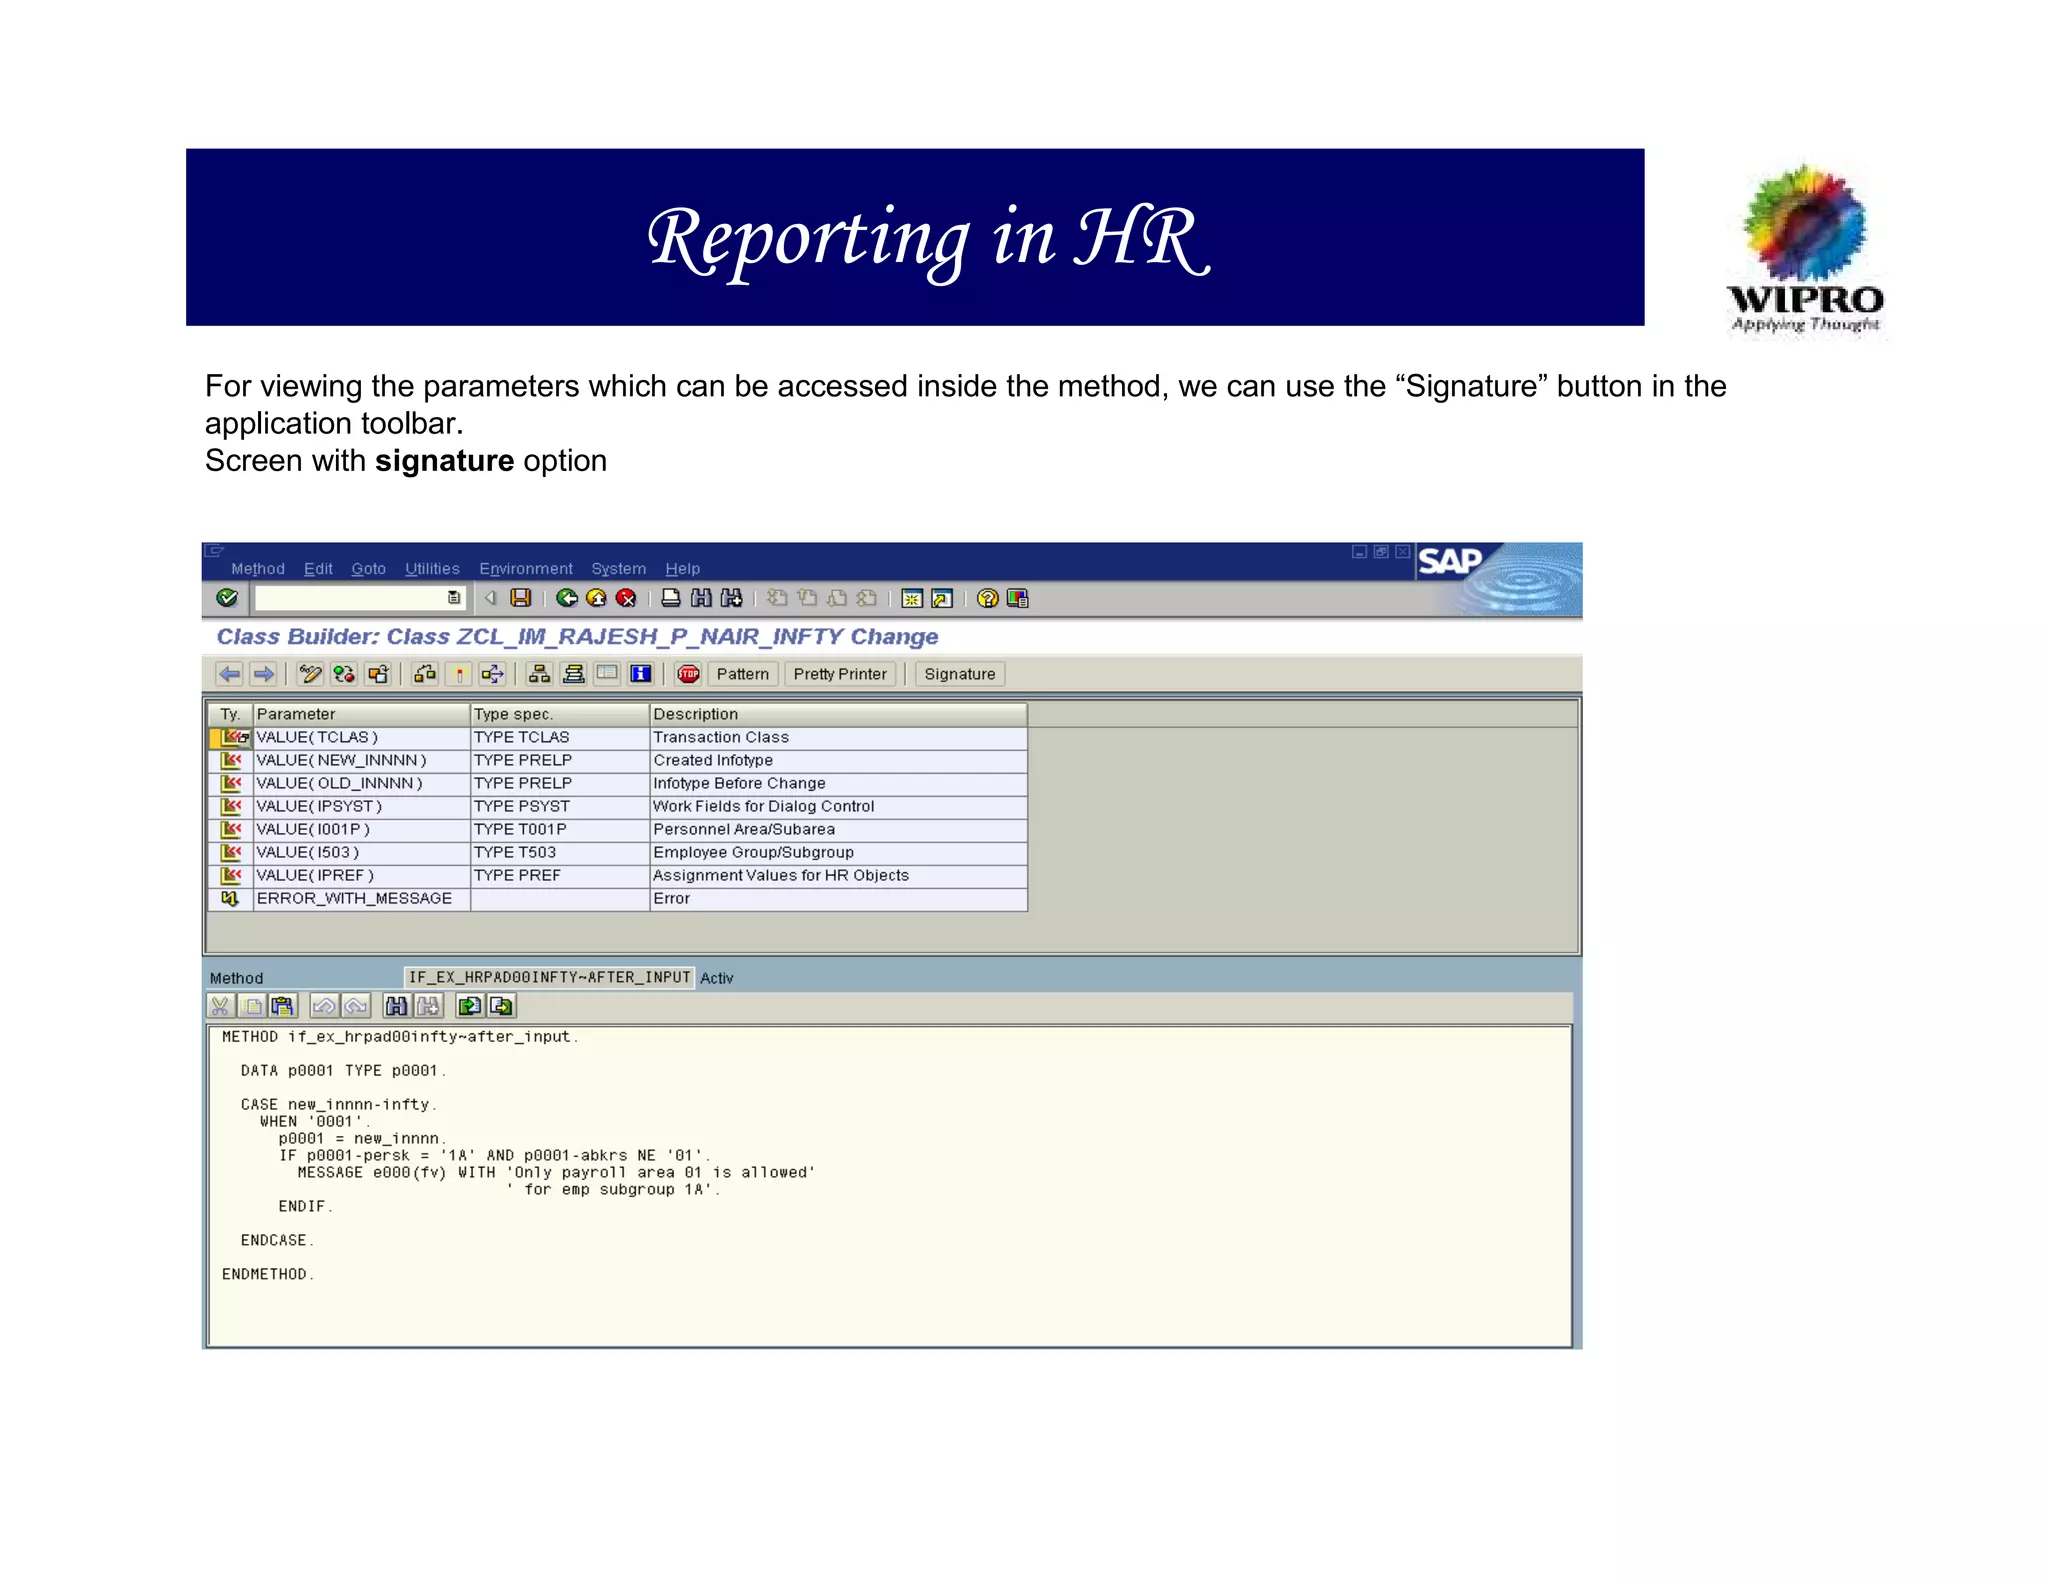This screenshot has width=2048, height=1582.
Task: Click inside the command input field
Action: (x=350, y=598)
